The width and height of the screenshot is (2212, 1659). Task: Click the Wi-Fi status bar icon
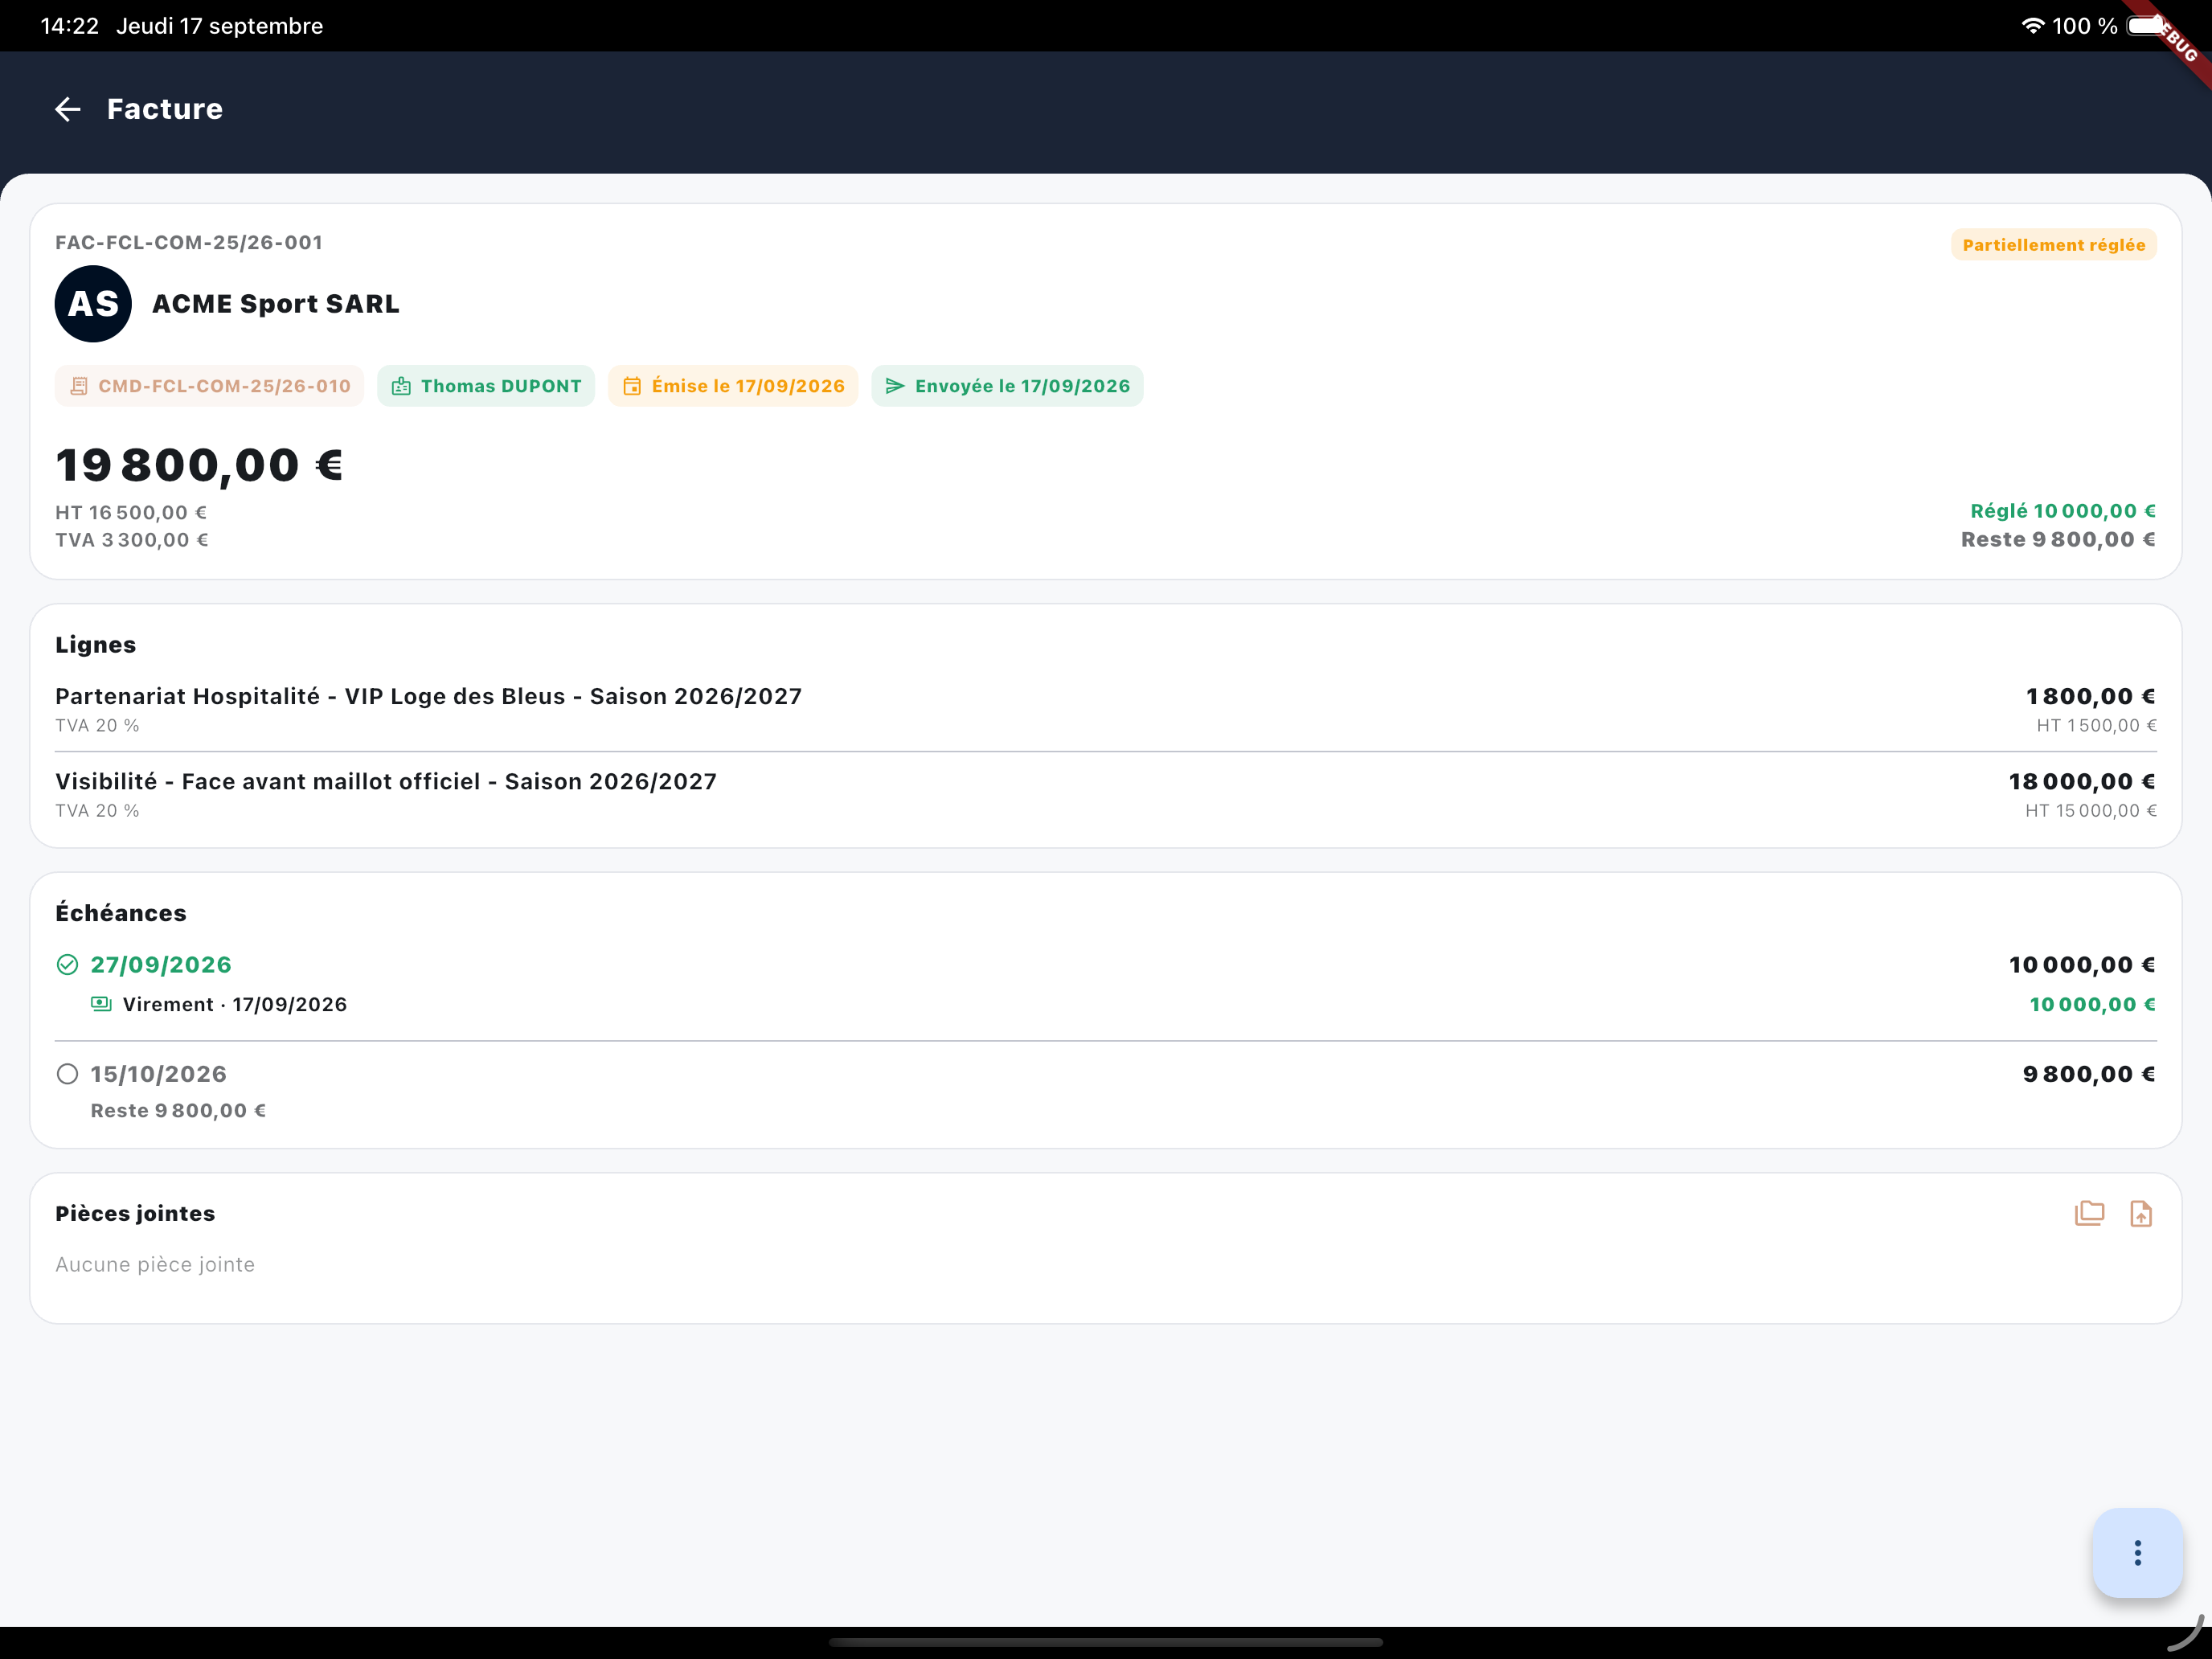tap(2032, 26)
